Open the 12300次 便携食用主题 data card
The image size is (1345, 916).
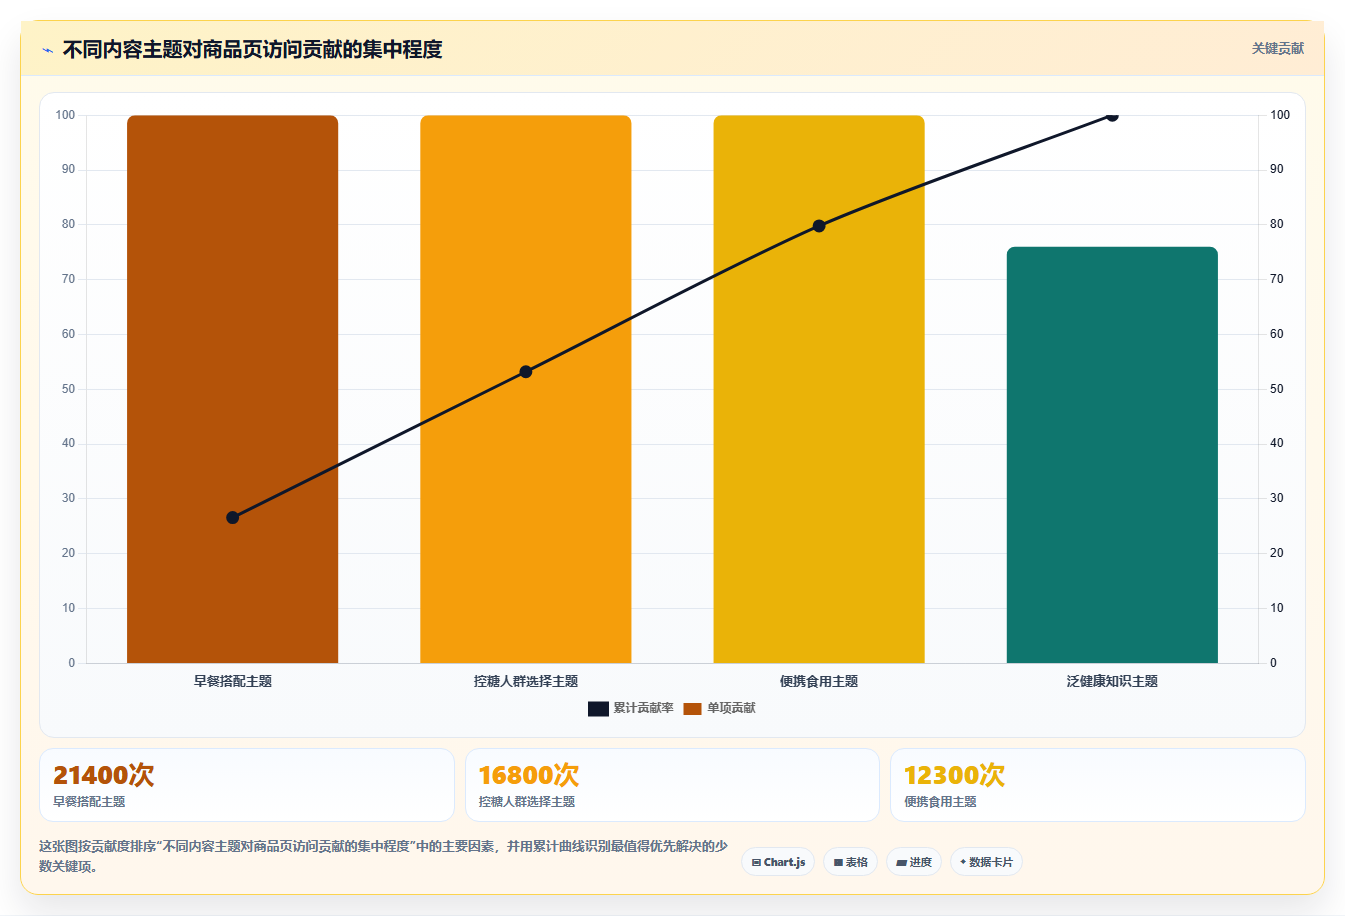1098,785
